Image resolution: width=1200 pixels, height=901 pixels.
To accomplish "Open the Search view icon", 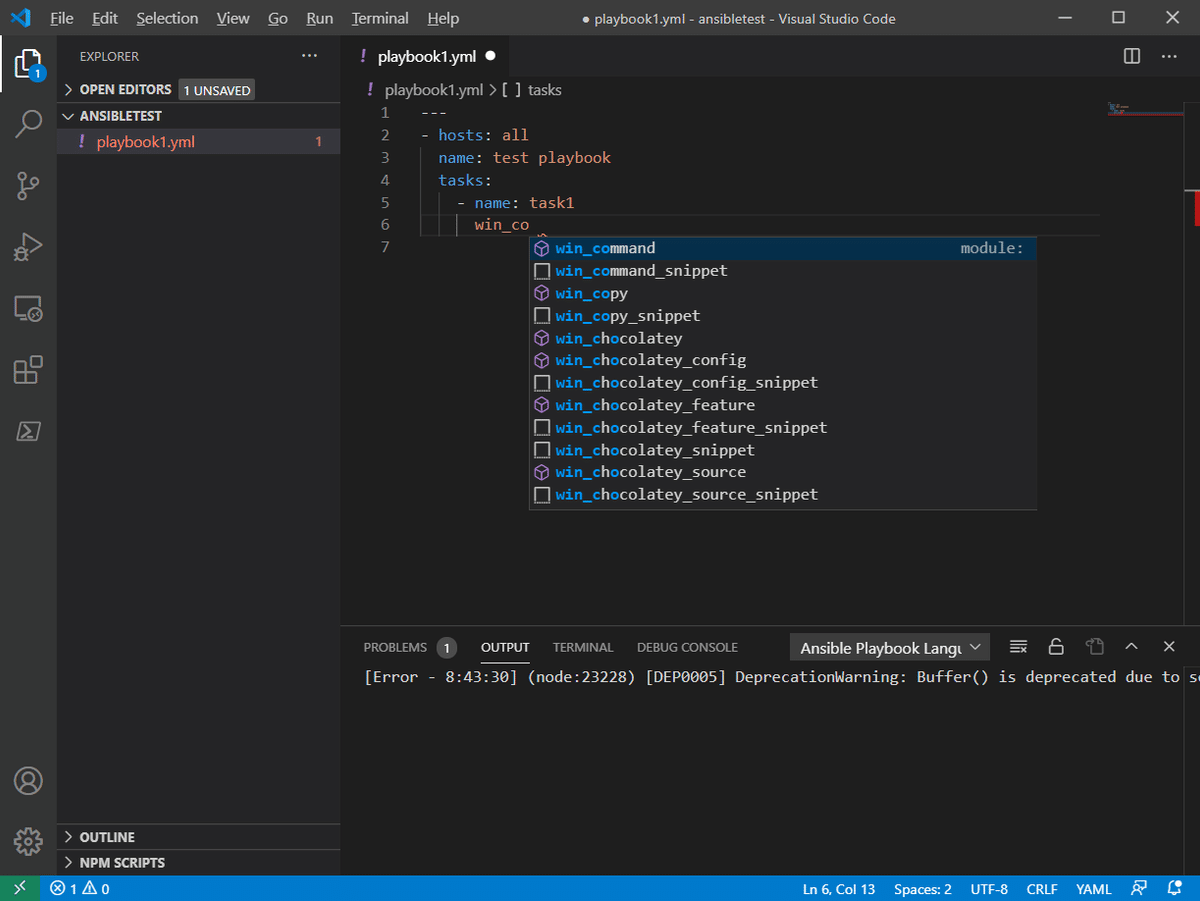I will 28,124.
